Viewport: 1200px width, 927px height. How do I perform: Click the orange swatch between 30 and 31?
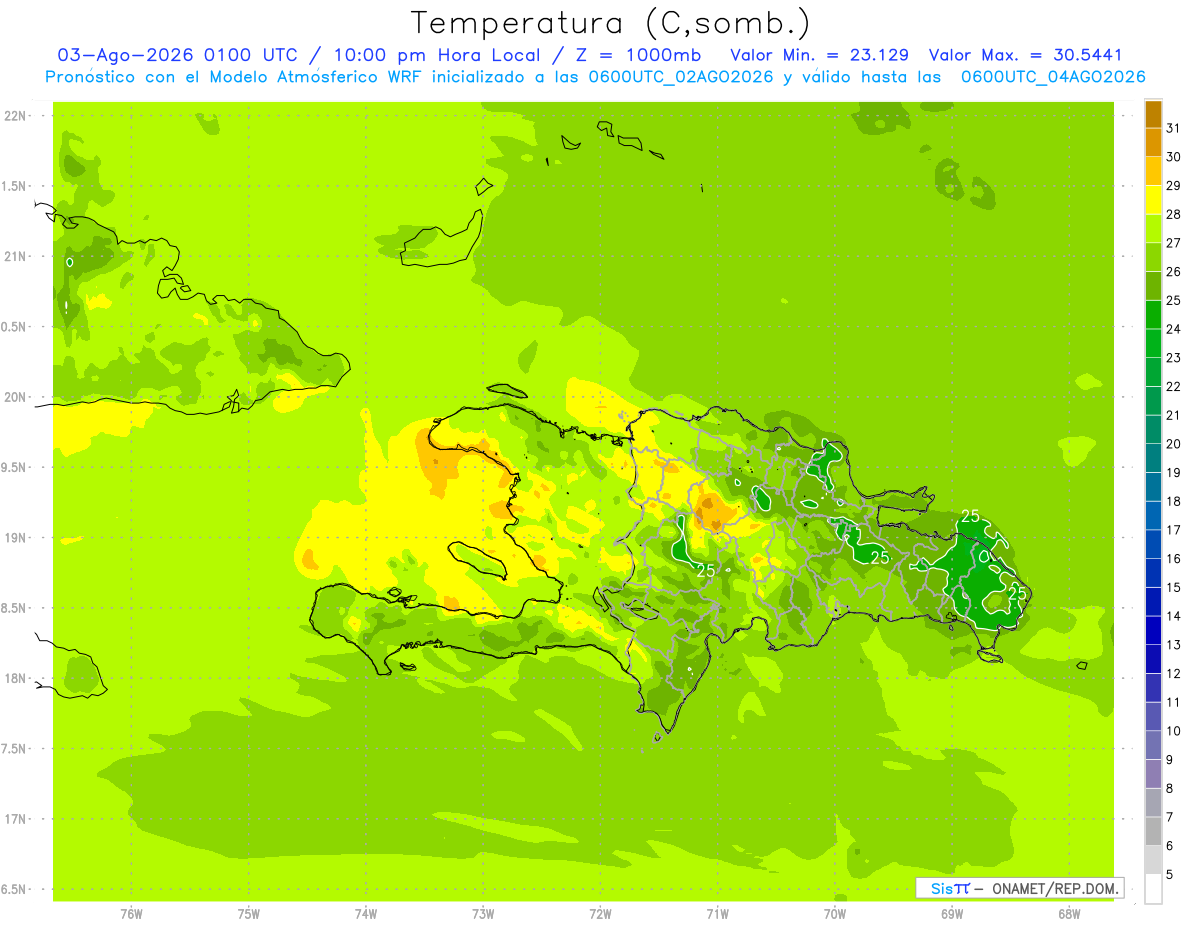tap(1153, 142)
